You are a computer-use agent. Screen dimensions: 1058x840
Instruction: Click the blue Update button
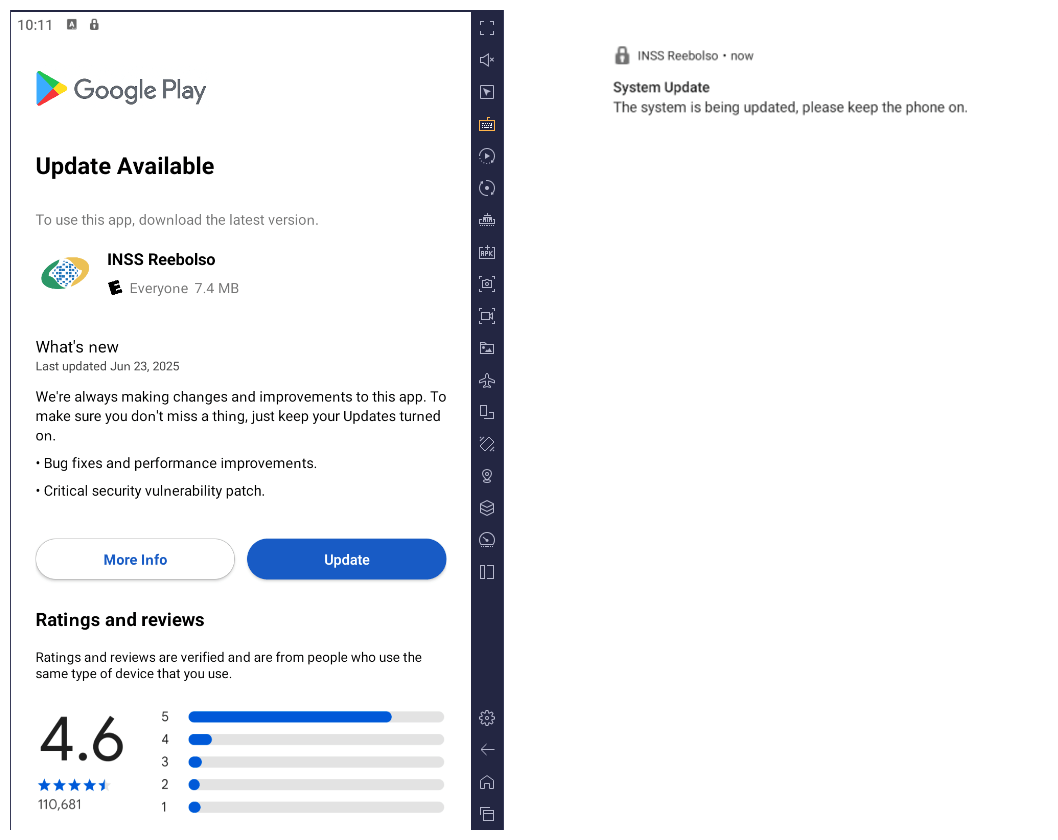coord(346,560)
